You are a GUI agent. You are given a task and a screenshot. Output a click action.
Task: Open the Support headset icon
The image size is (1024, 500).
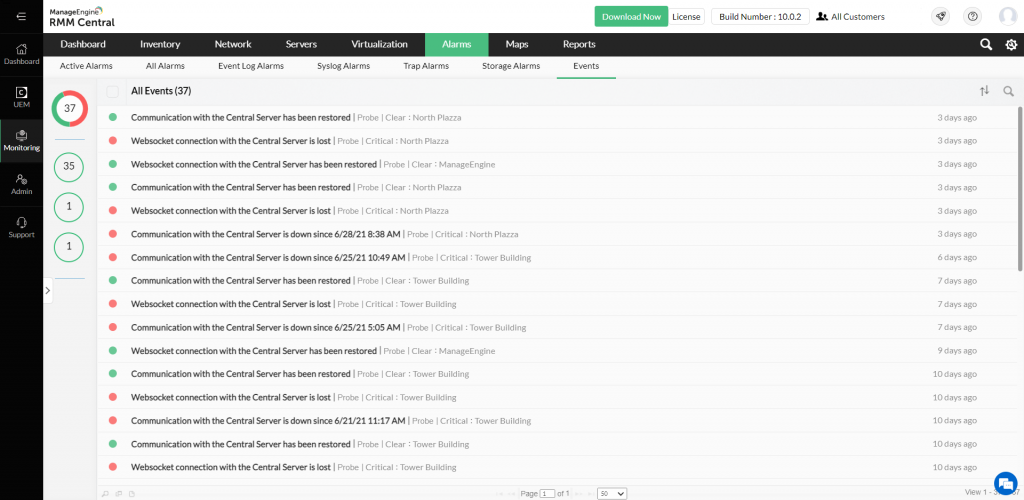coord(21,226)
